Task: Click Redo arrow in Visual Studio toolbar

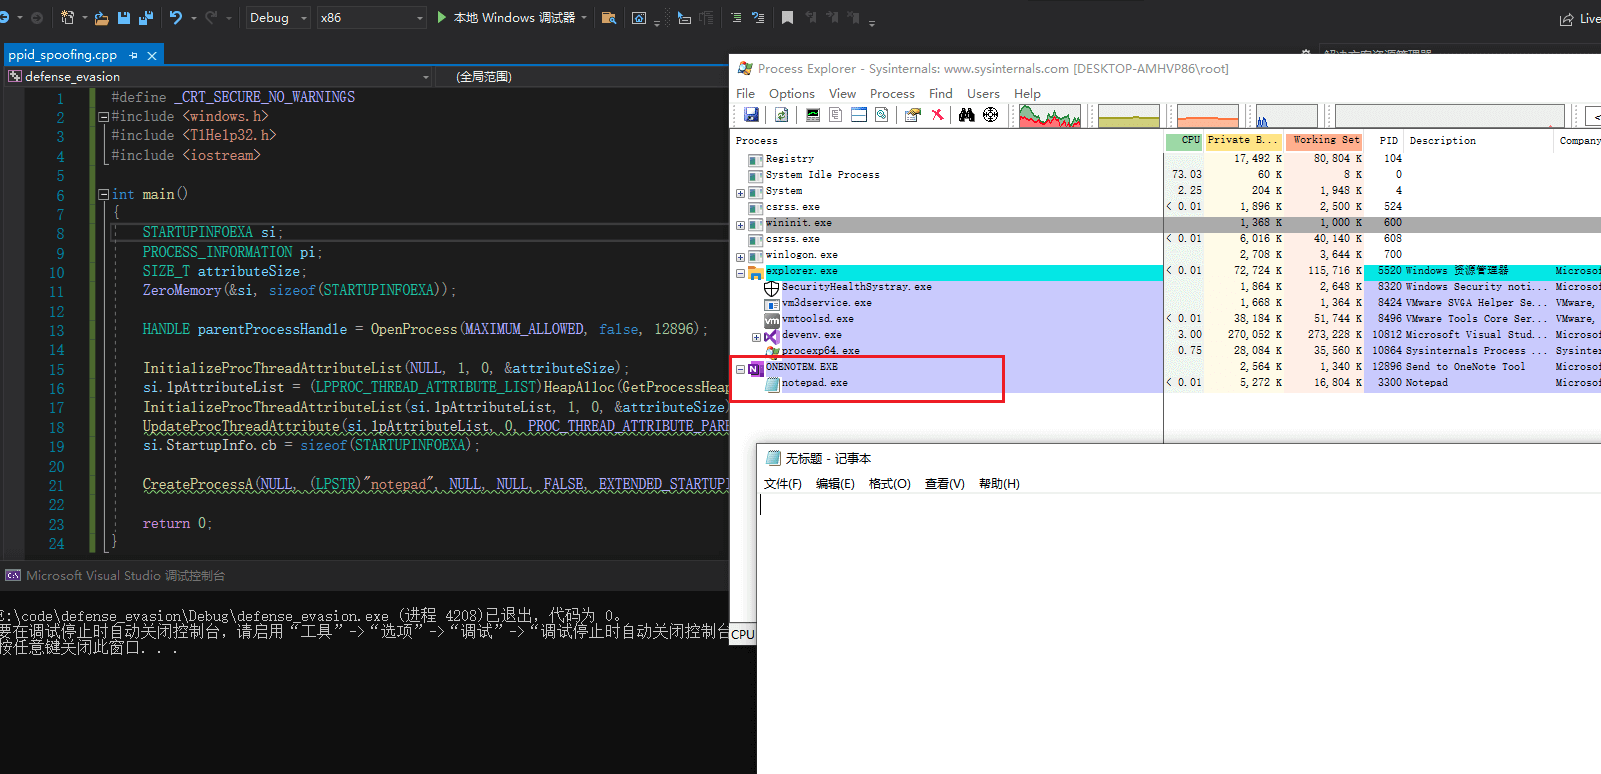Action: [x=211, y=18]
